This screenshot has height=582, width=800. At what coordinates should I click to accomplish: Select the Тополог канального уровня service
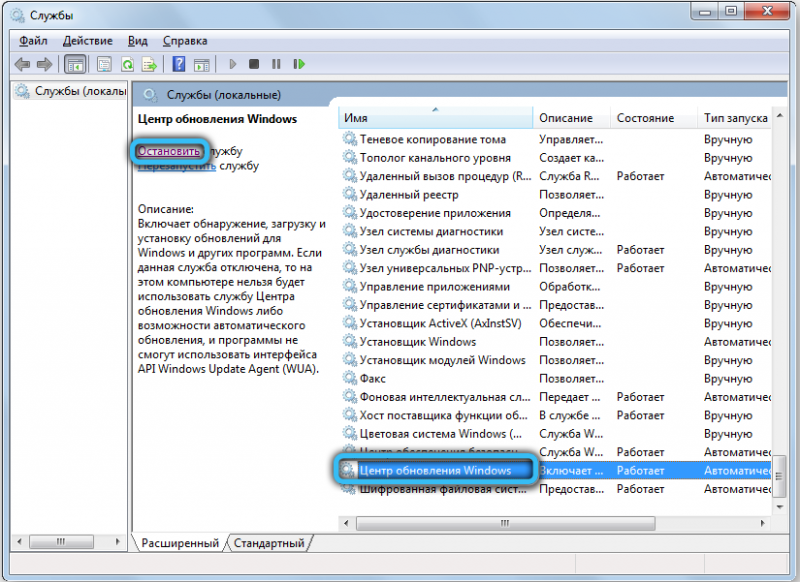click(x=555, y=158)
